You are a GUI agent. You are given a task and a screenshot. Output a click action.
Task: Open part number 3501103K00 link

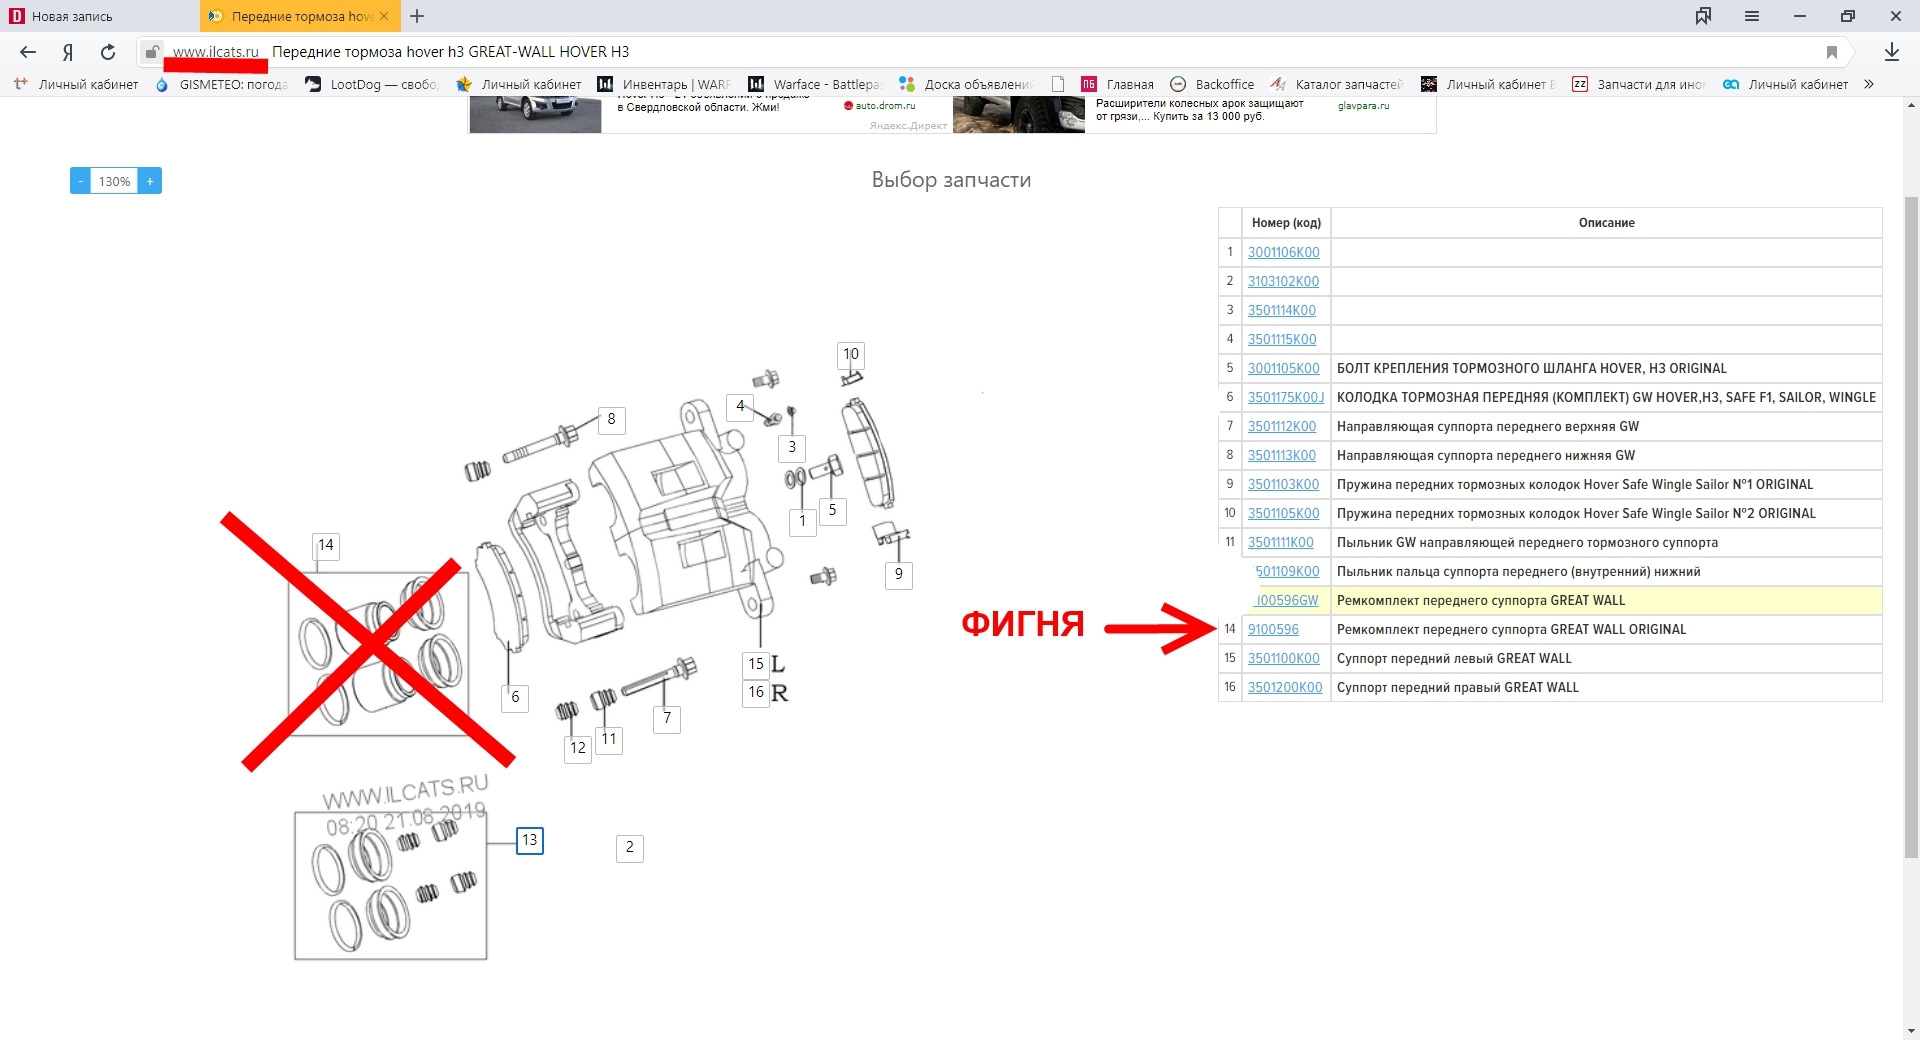[1283, 484]
